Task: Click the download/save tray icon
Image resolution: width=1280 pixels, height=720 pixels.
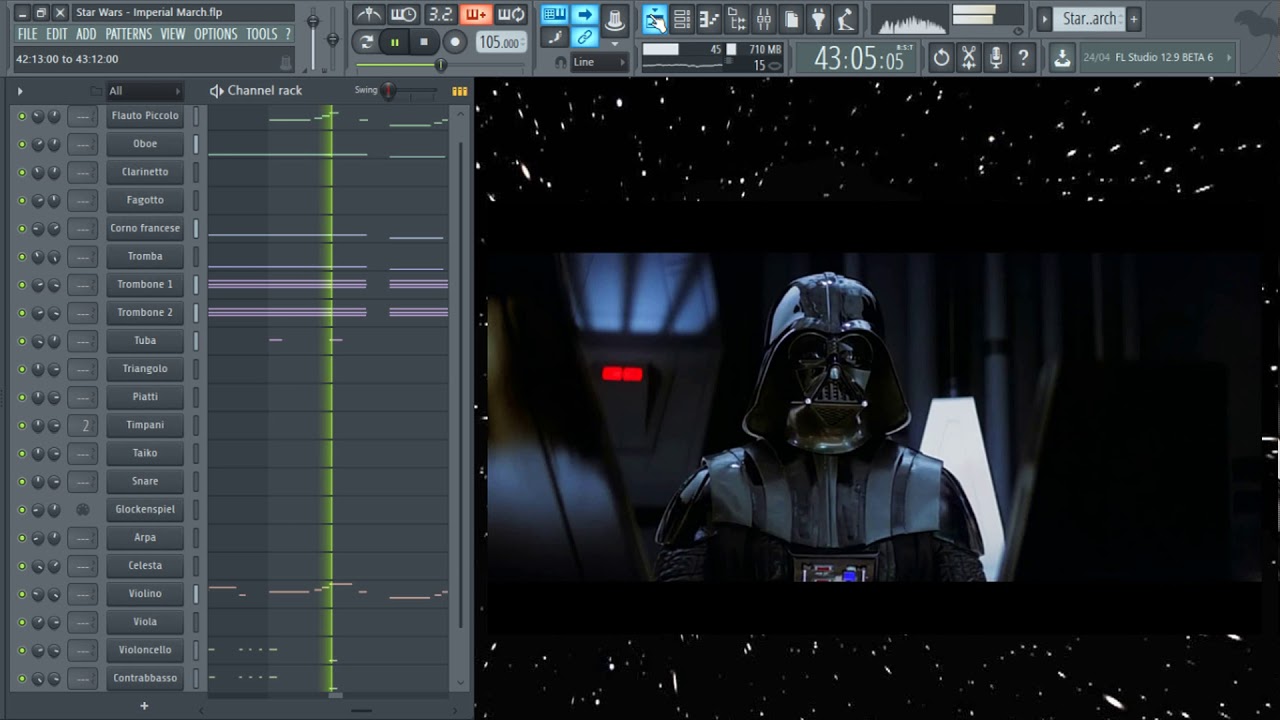Action: (1062, 58)
